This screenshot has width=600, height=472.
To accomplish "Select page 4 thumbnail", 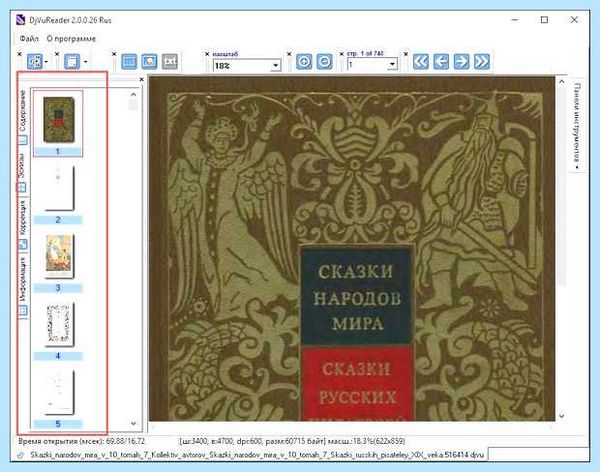I will 59,324.
